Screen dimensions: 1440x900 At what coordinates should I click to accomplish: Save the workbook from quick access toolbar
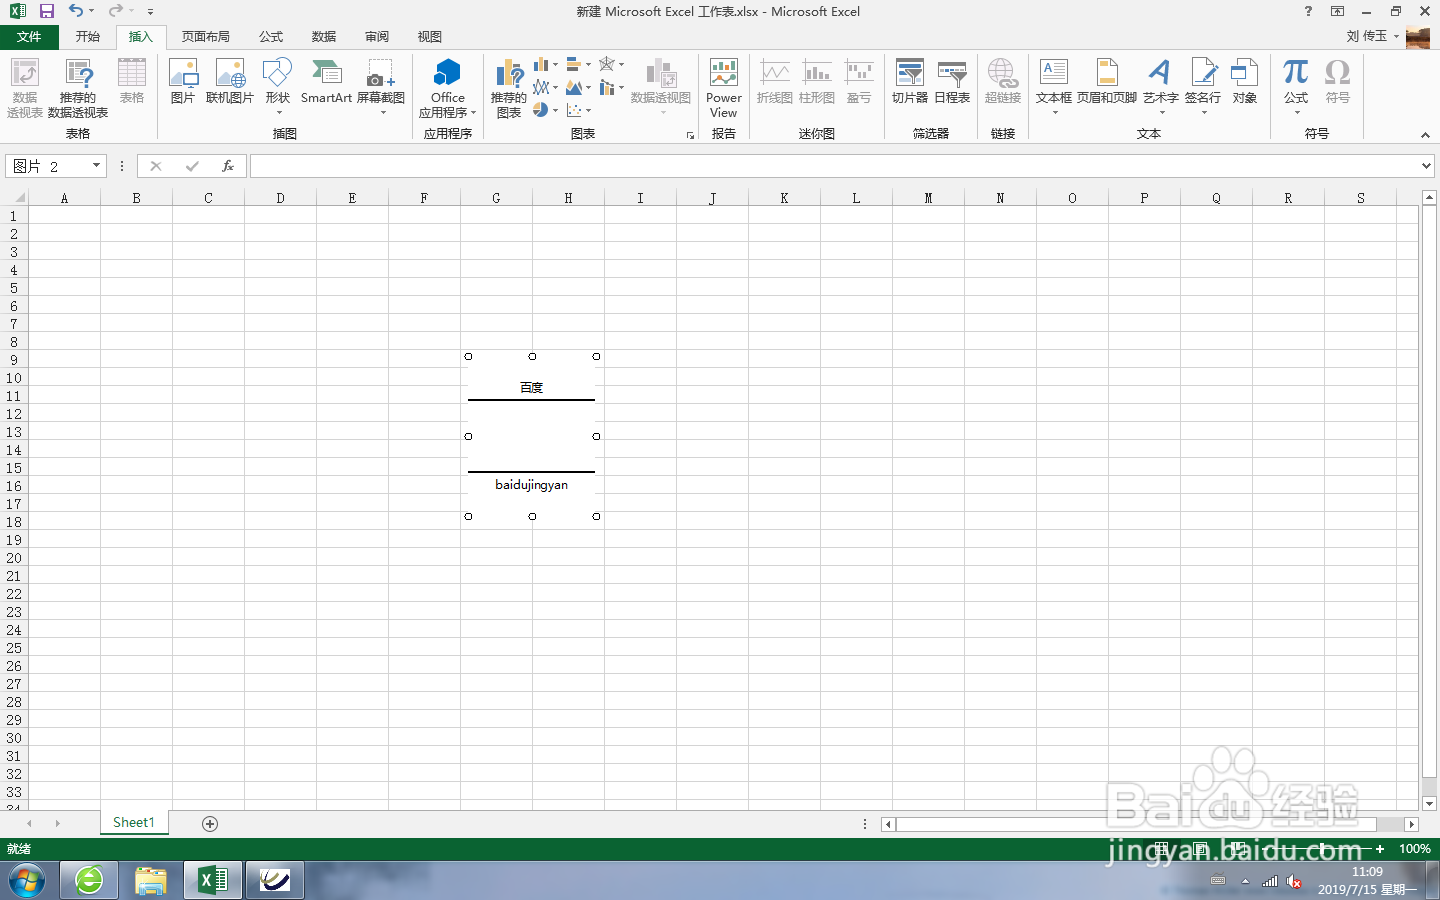(x=46, y=11)
